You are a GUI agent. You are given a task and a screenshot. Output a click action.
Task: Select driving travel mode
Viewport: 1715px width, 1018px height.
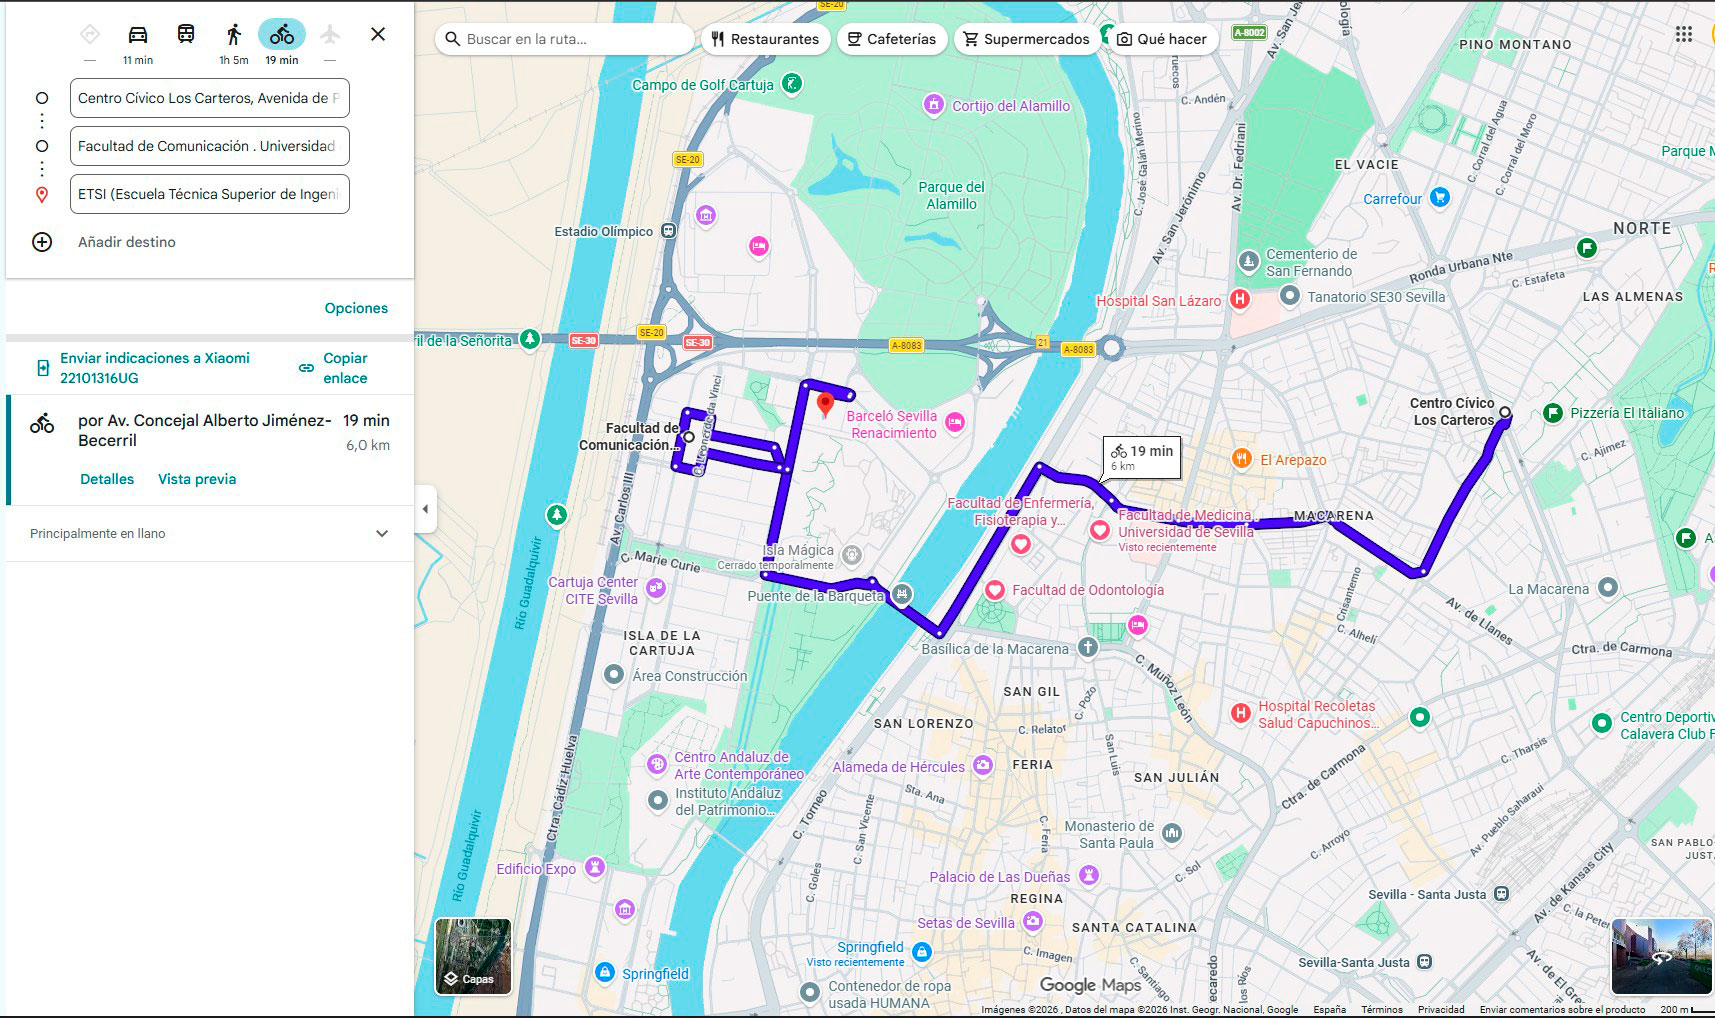[138, 34]
